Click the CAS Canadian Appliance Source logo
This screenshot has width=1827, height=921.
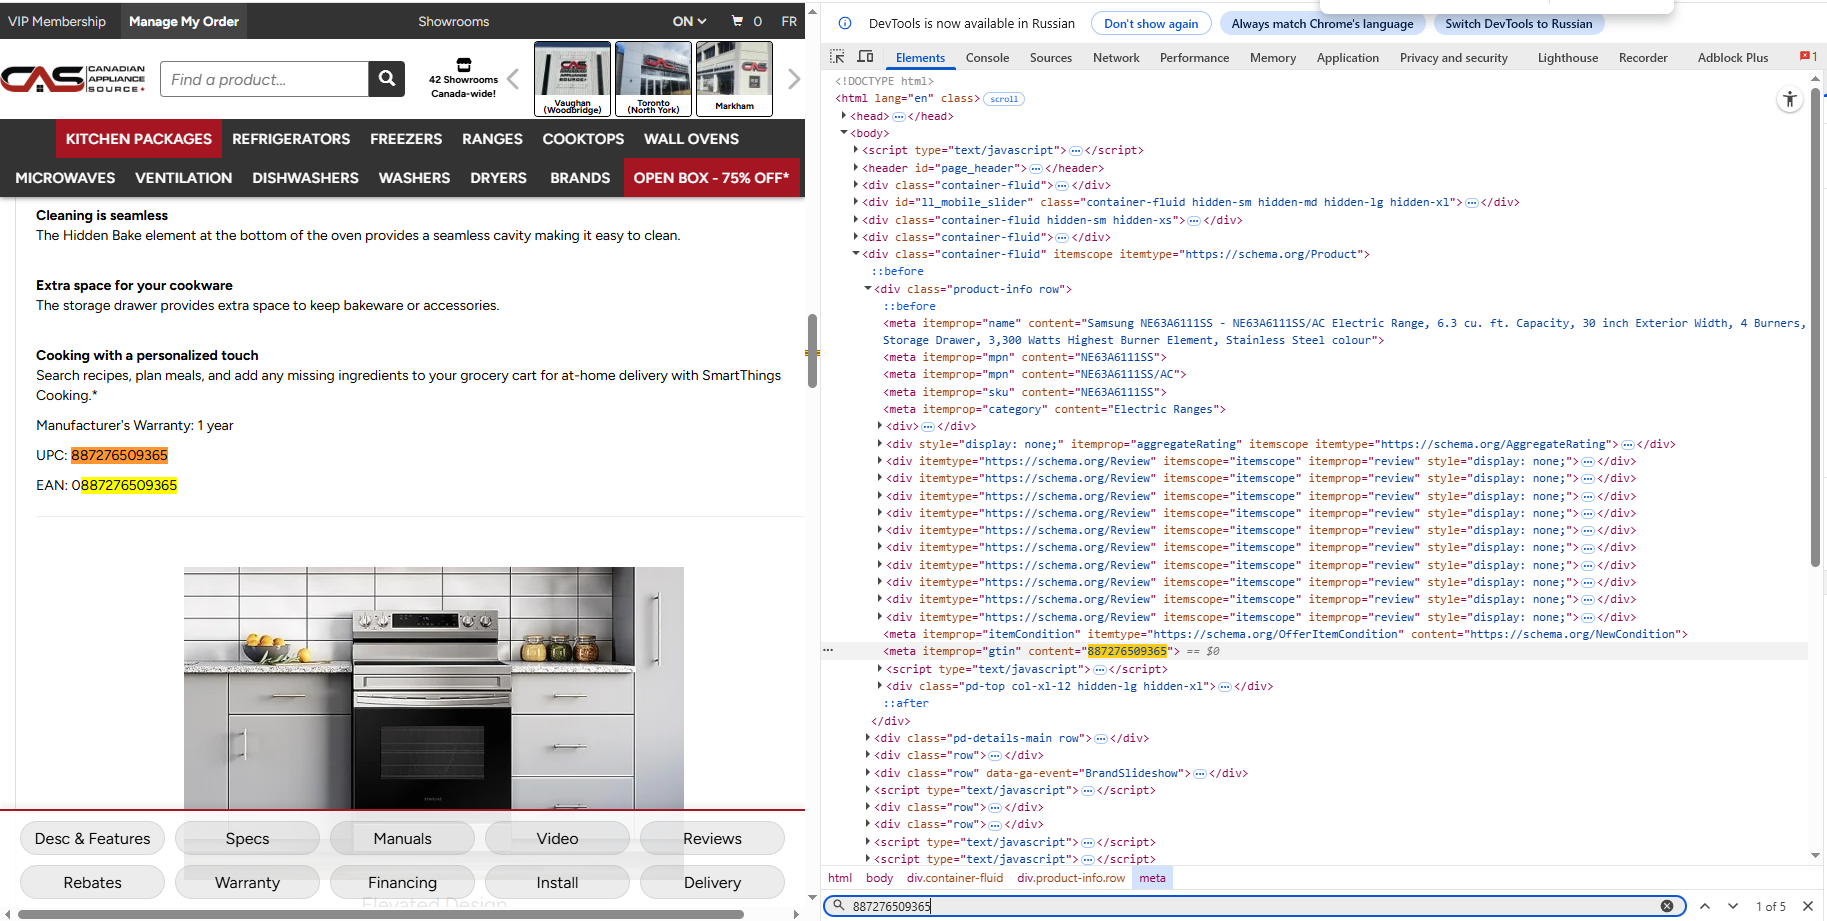click(x=74, y=79)
